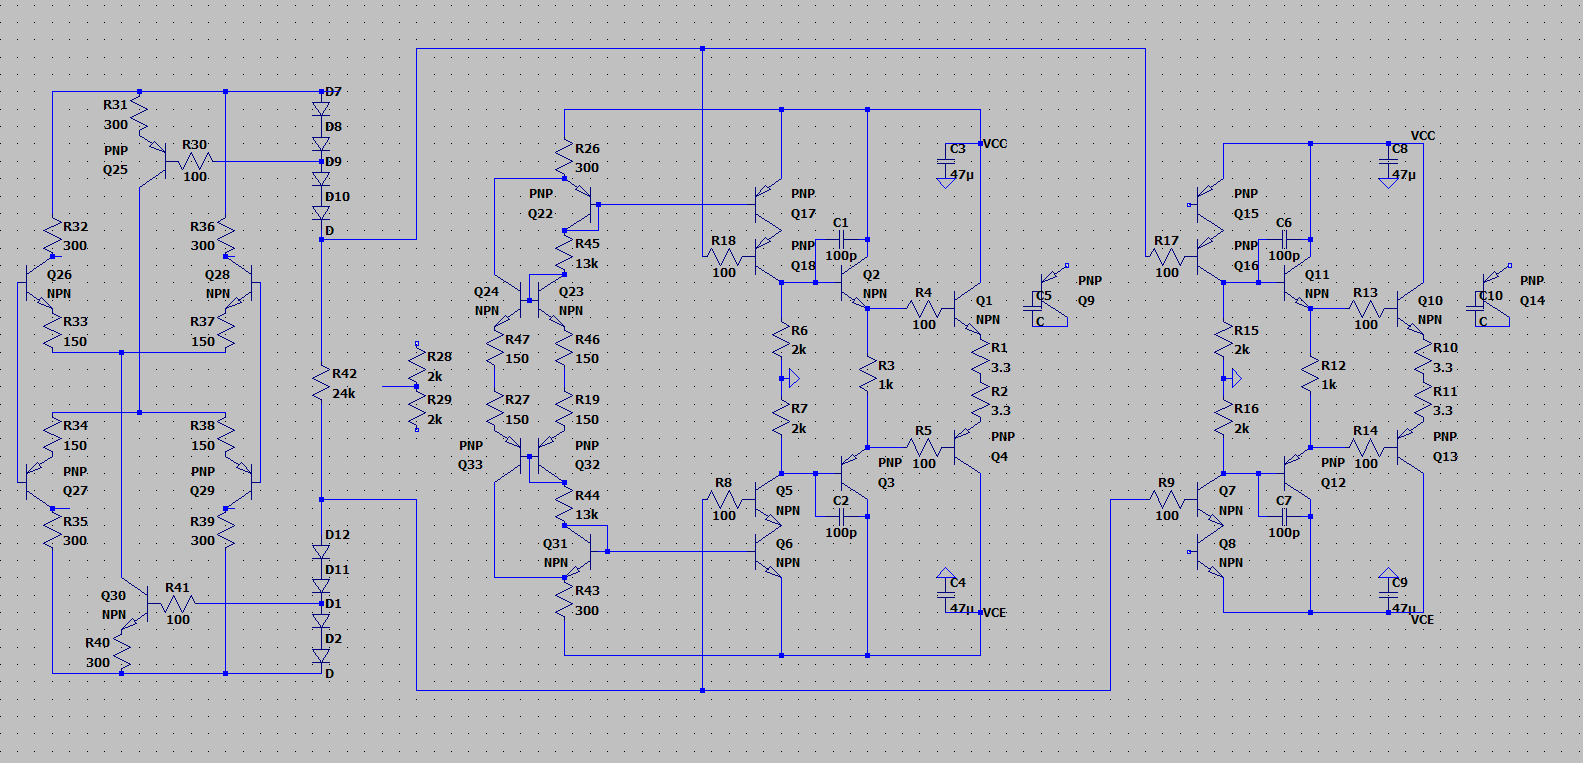This screenshot has height=763, width=1583.
Task: Click the R43 label text
Action: 587,590
